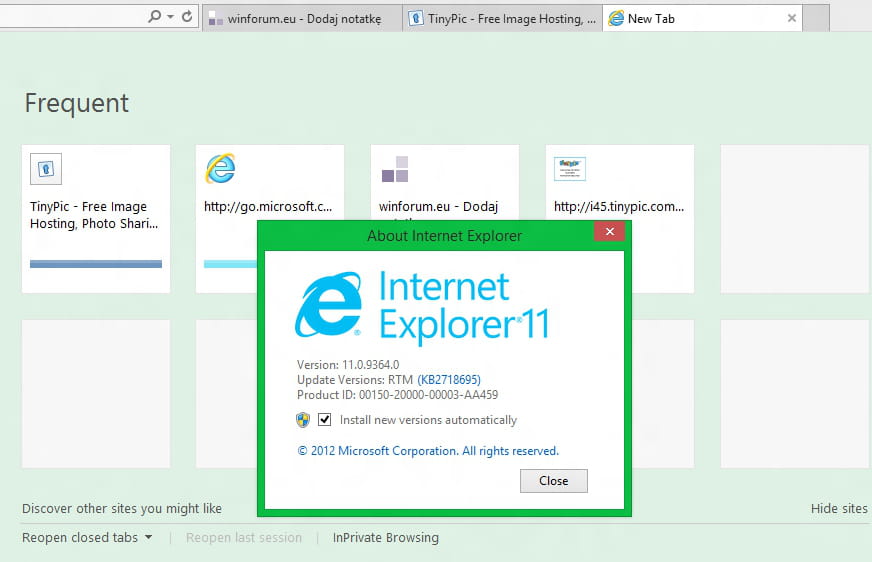This screenshot has height=562, width=872.
Task: Click the large Internet Explorer 11 logo
Action: point(328,304)
